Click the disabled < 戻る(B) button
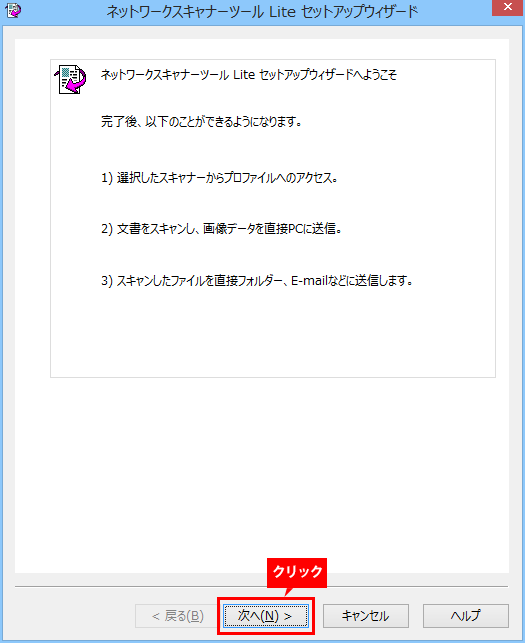 pos(178,616)
